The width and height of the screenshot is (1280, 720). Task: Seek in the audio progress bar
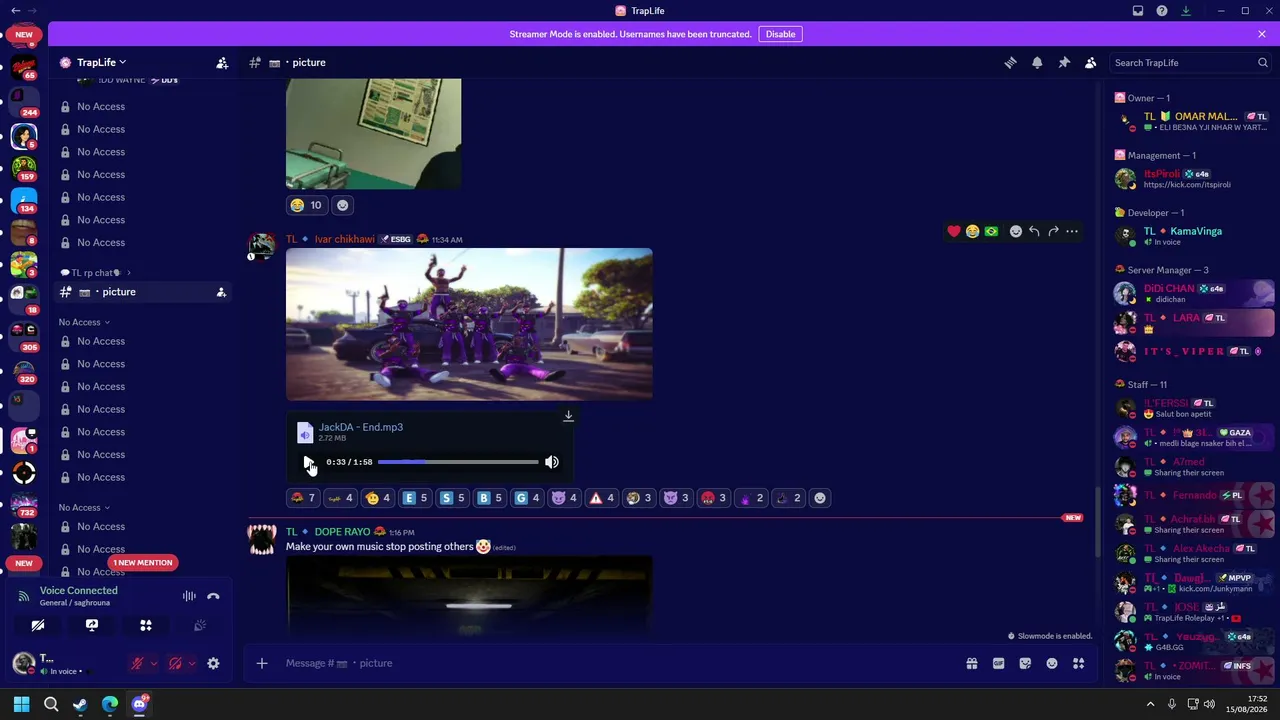click(x=458, y=462)
